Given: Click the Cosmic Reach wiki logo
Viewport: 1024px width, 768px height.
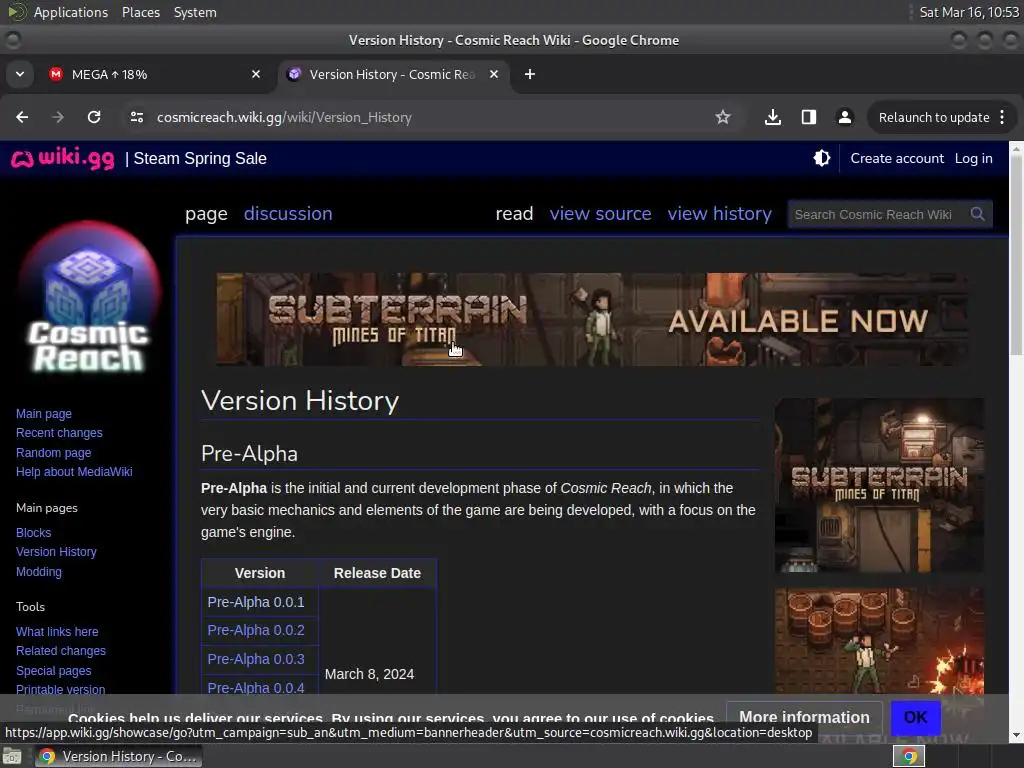Looking at the screenshot, I should pos(88,298).
